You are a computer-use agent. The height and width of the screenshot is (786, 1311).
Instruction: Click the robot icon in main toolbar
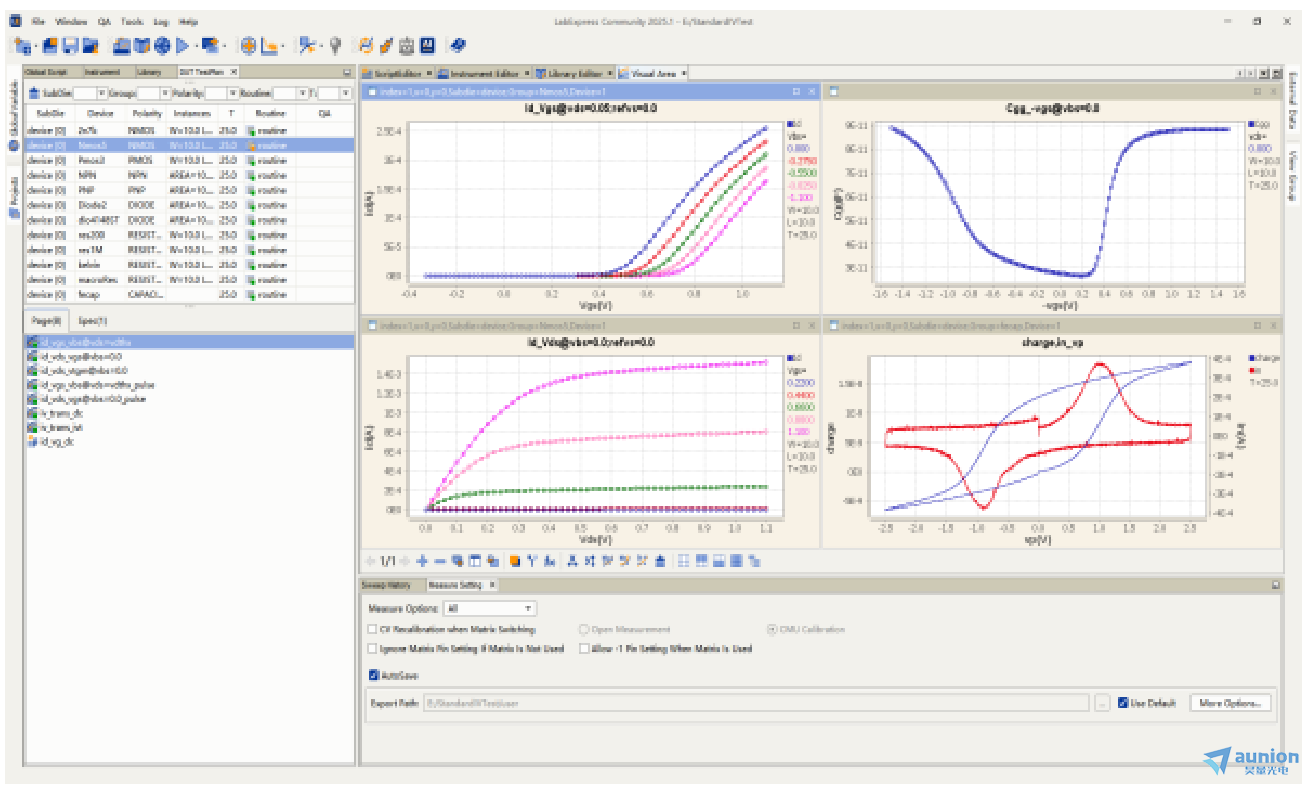point(406,45)
